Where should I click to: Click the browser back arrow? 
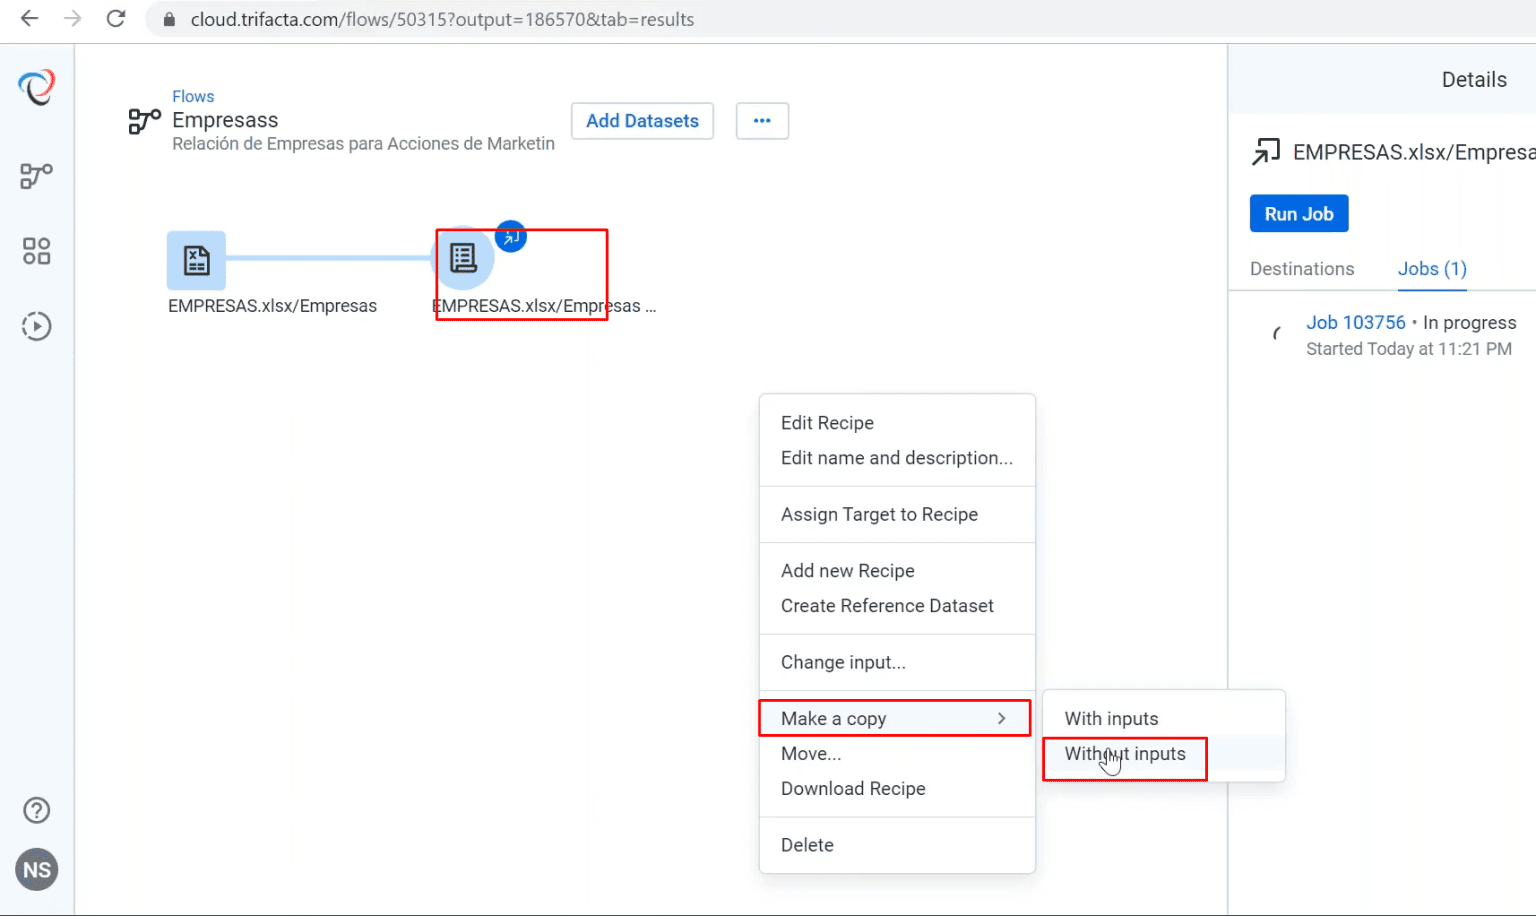pyautogui.click(x=28, y=19)
